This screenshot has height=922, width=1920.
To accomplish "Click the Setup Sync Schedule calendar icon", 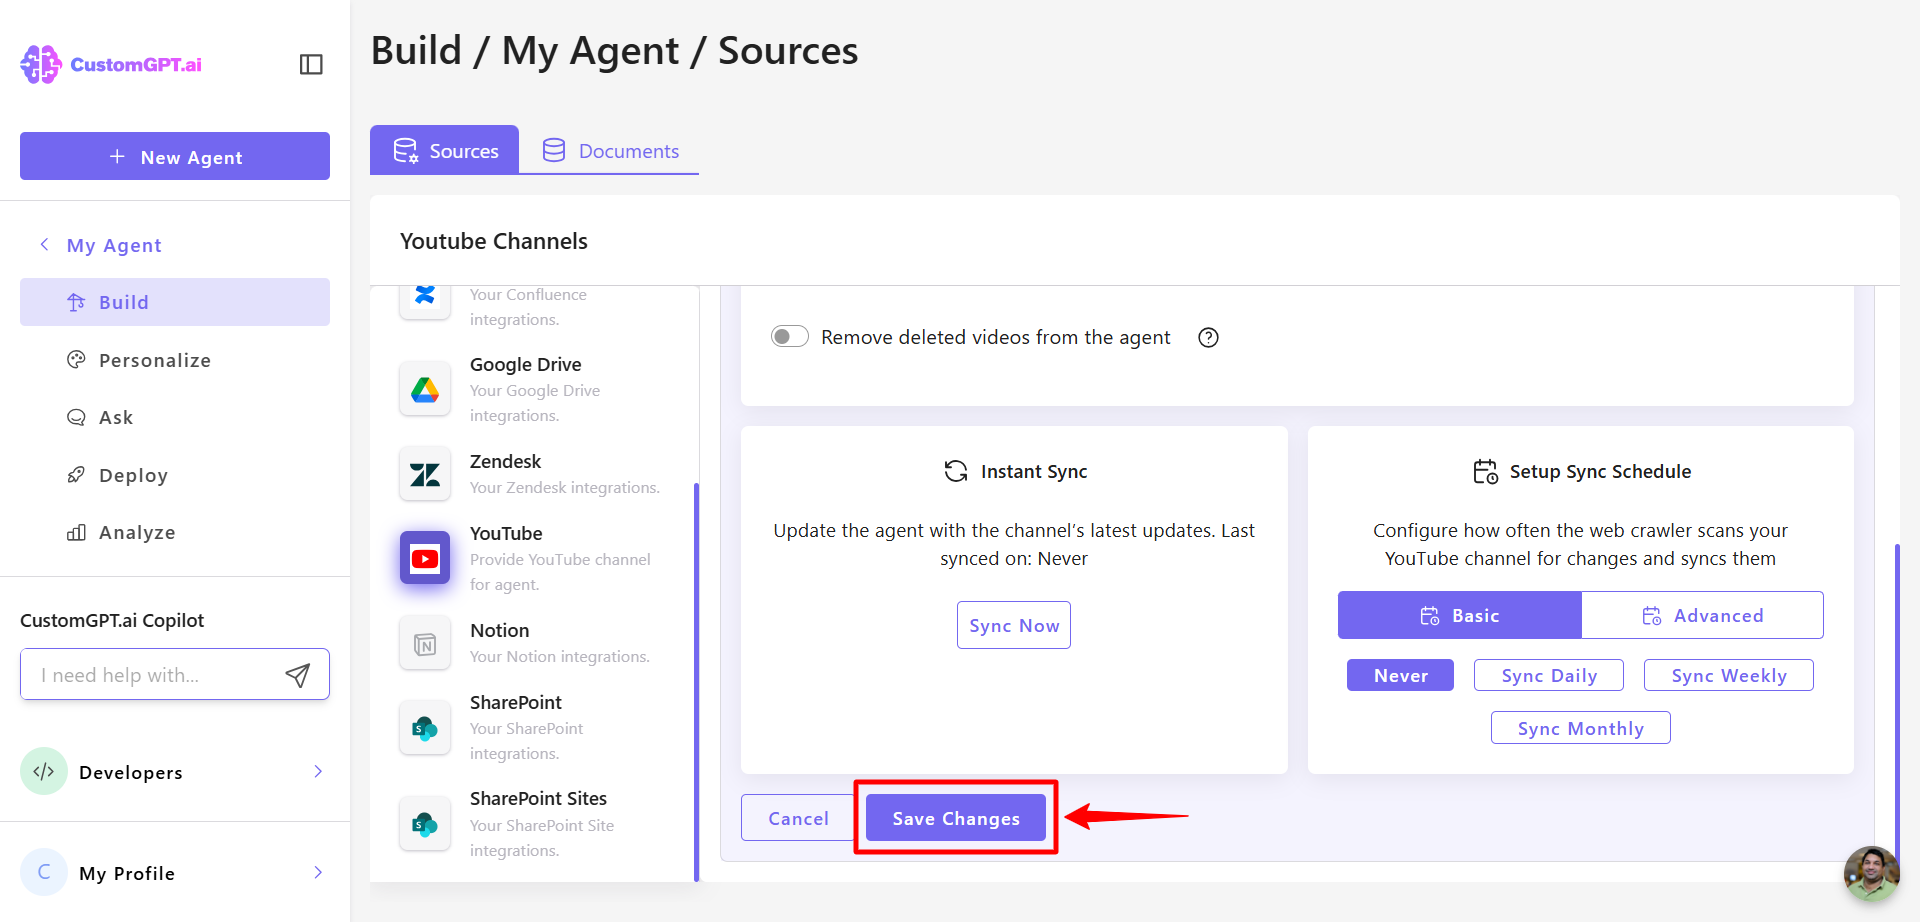I will pos(1485,471).
